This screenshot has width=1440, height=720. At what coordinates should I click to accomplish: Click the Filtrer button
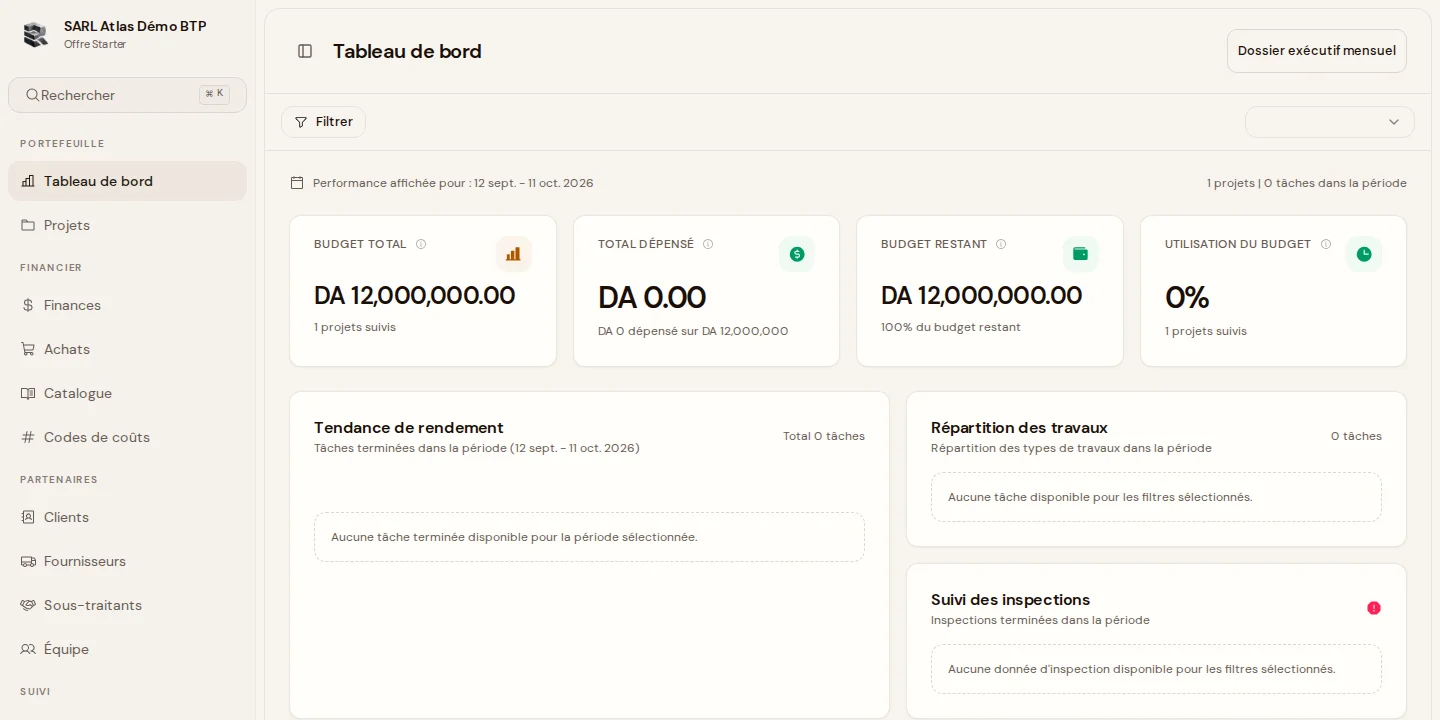pyautogui.click(x=324, y=122)
